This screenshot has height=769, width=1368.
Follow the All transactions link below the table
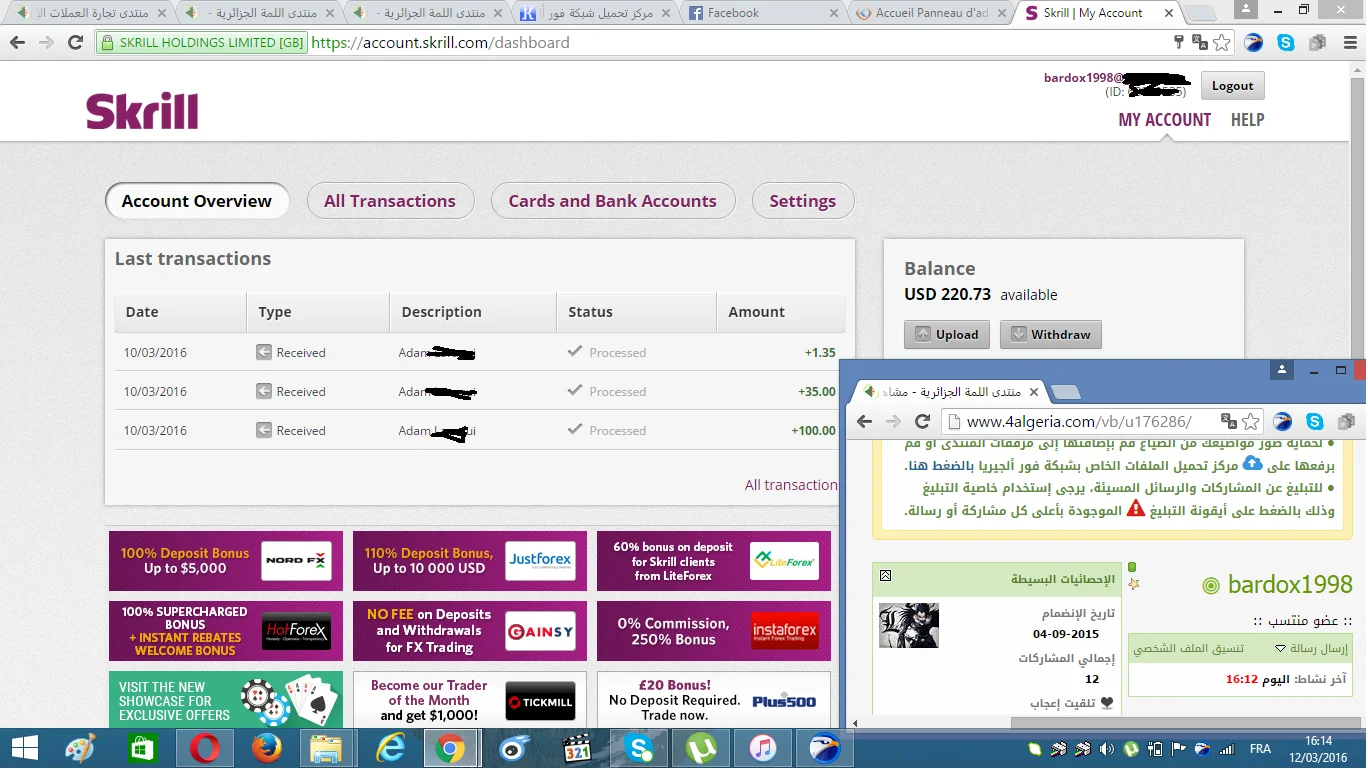click(791, 485)
